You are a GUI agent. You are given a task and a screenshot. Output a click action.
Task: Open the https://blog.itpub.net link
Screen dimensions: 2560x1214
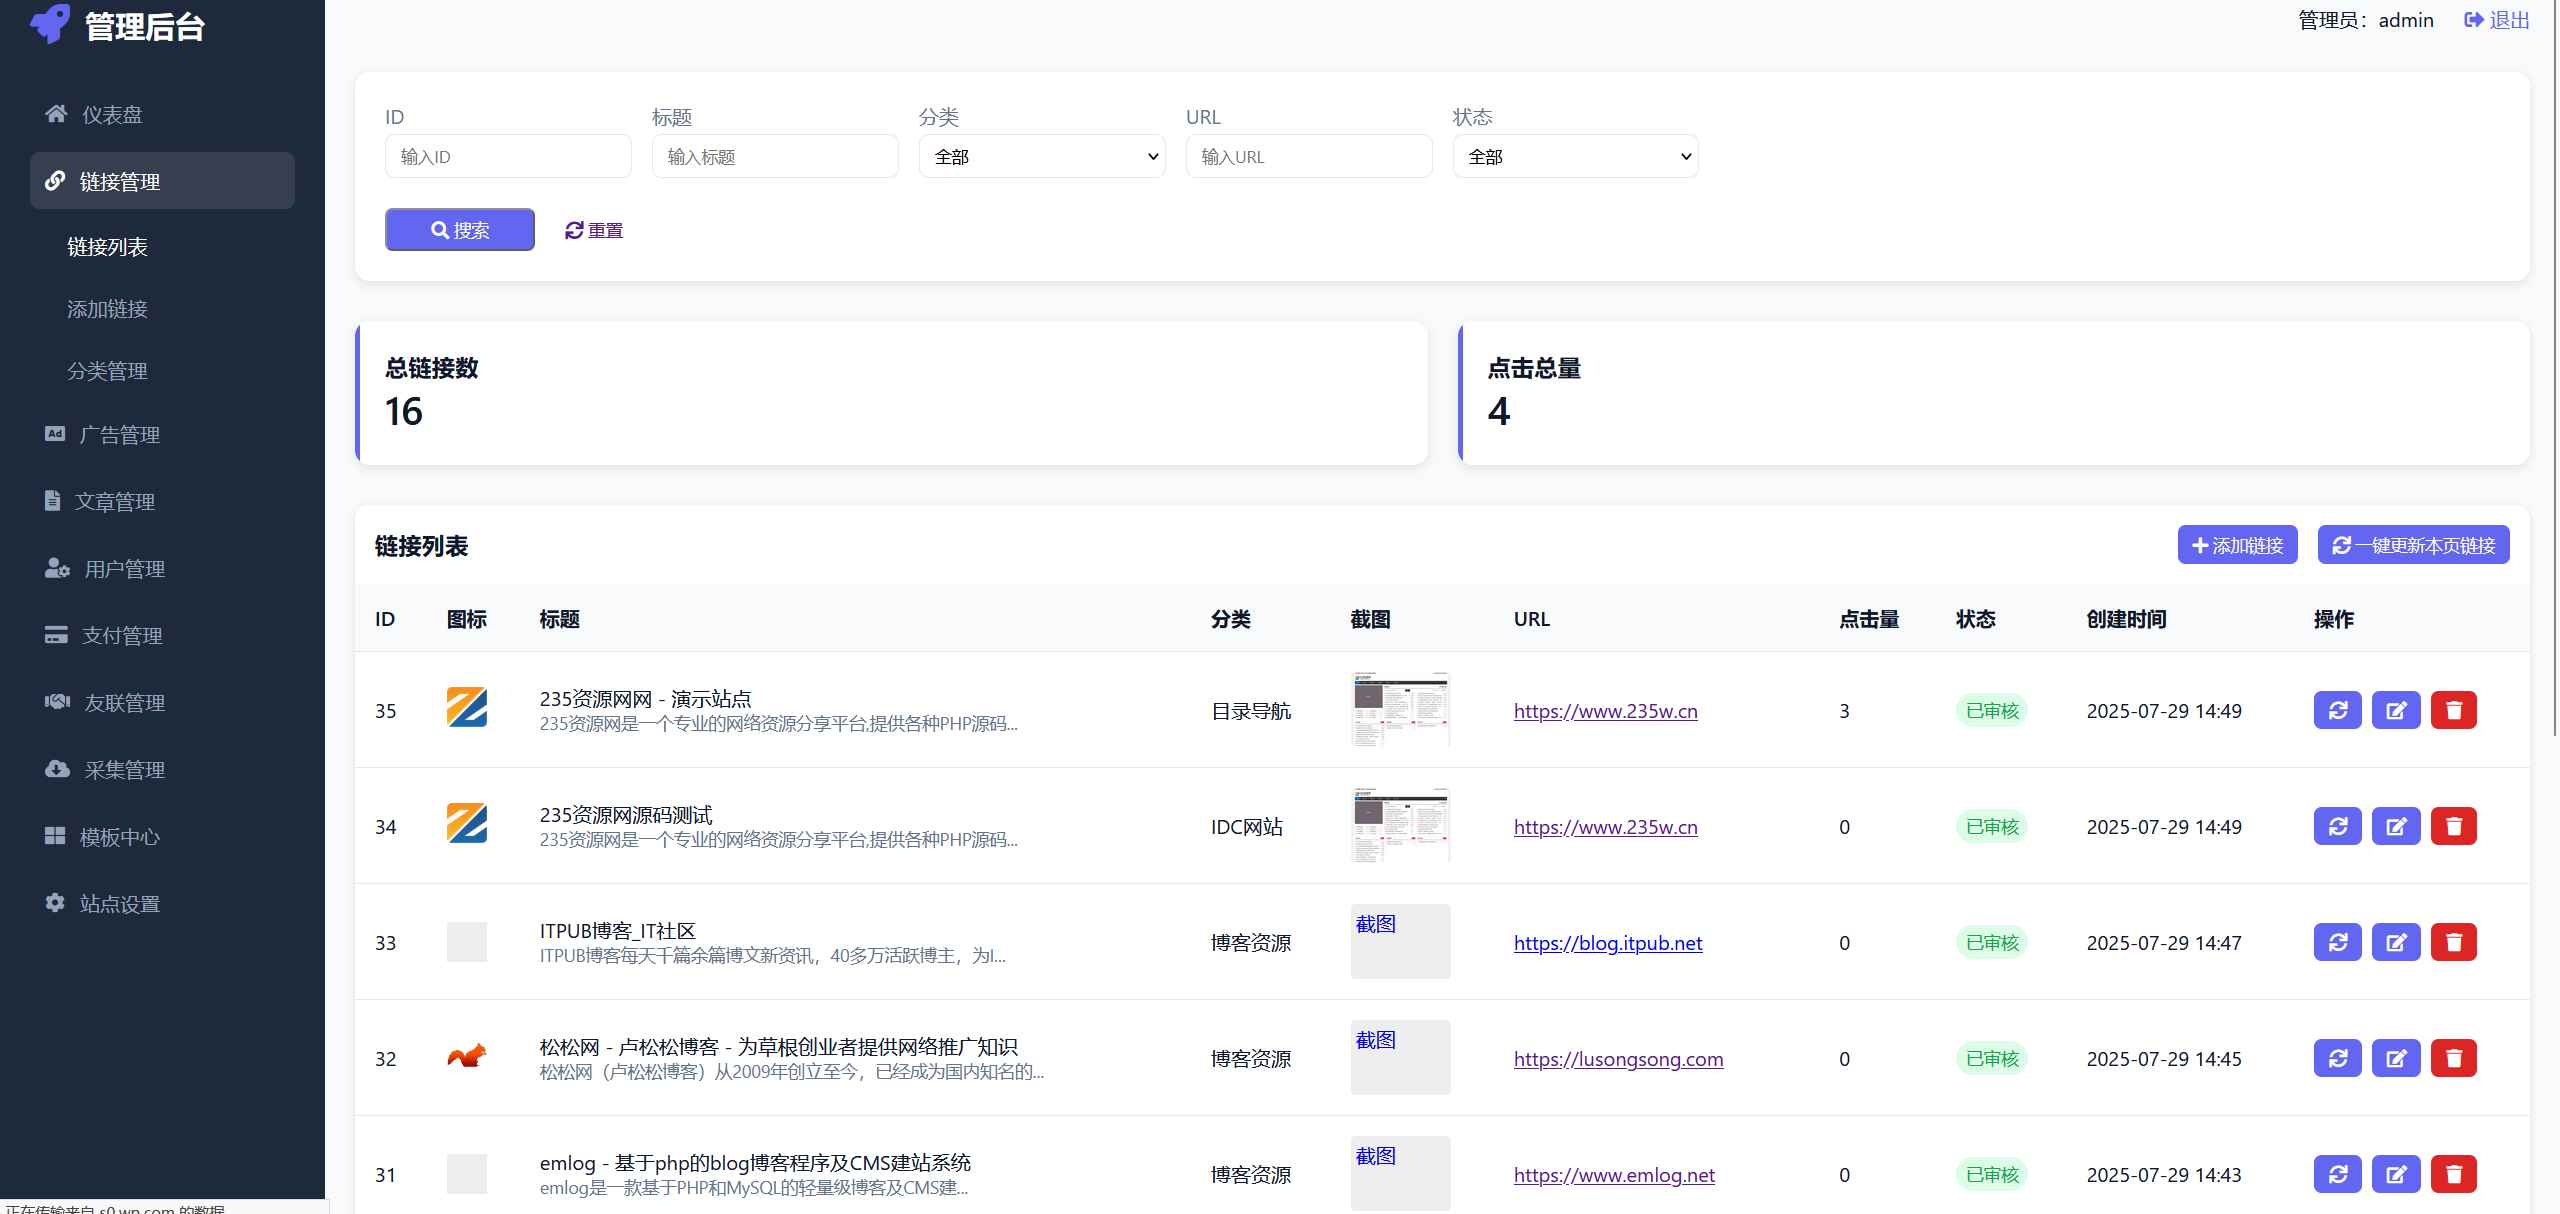[1607, 943]
